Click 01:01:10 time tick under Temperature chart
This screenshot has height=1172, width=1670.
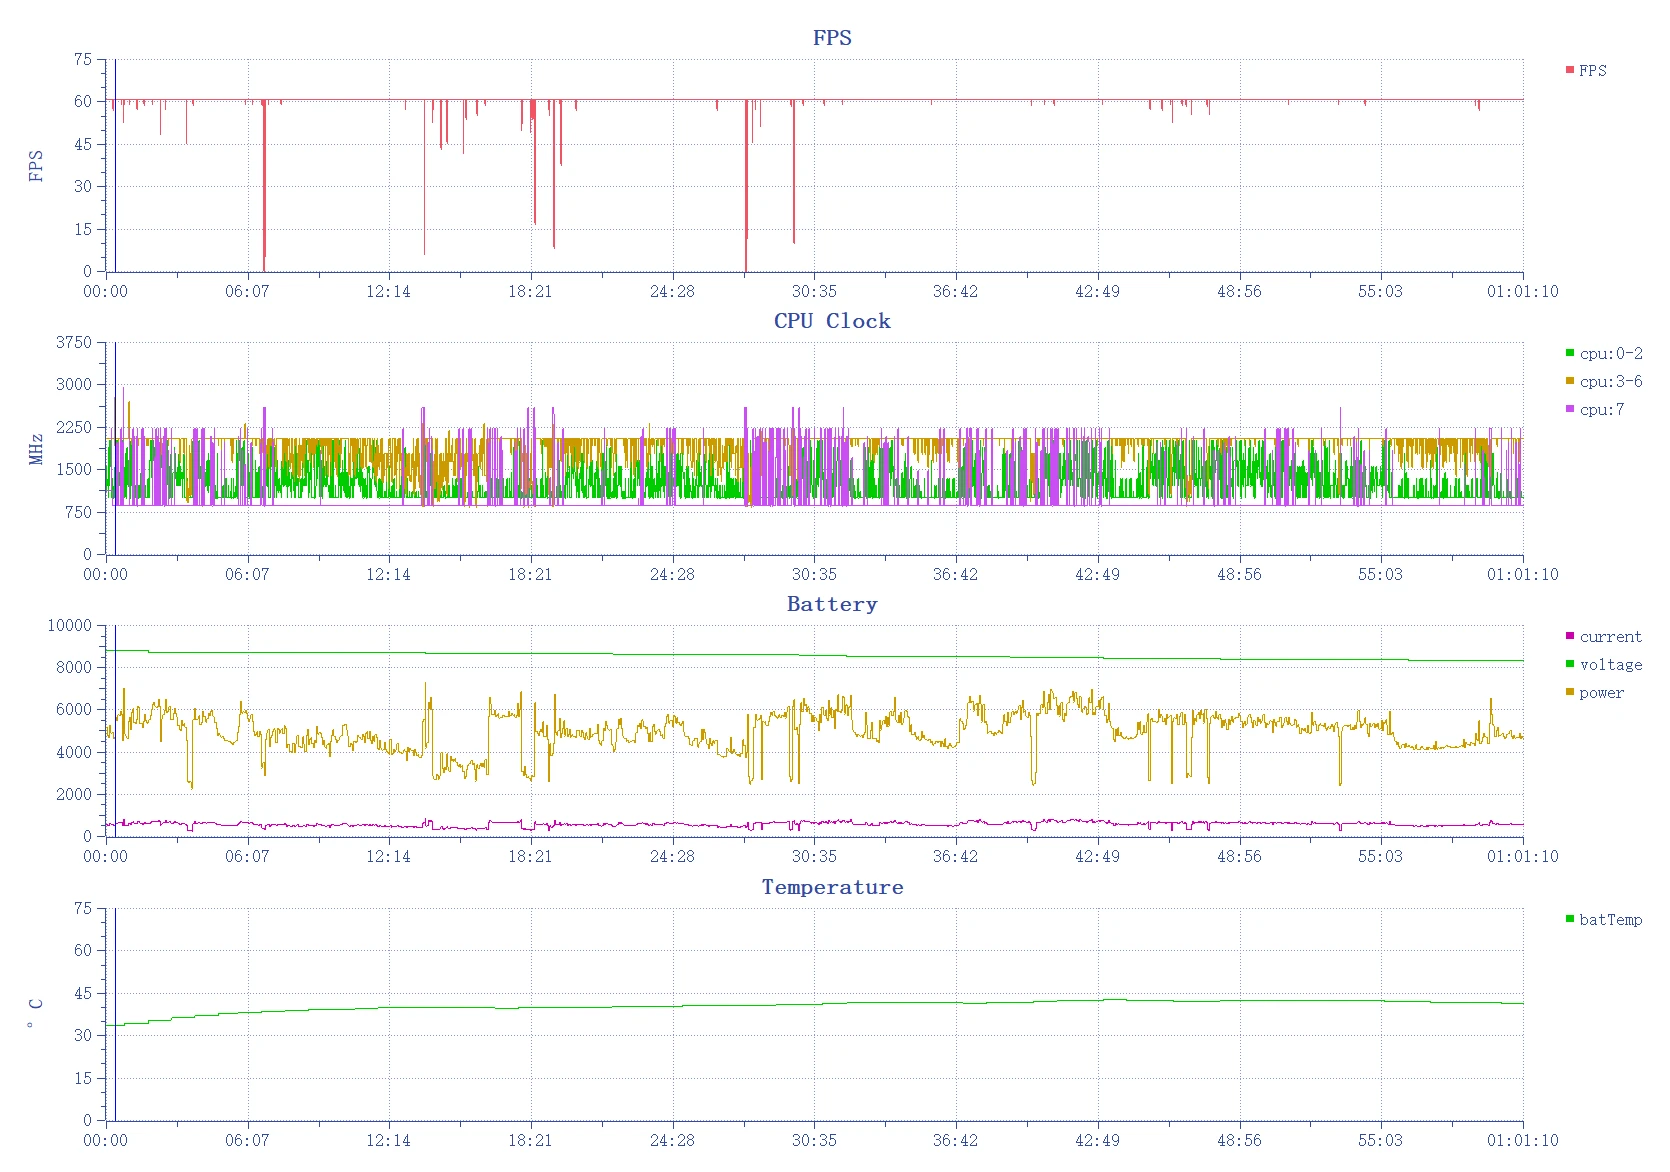point(1522,1140)
